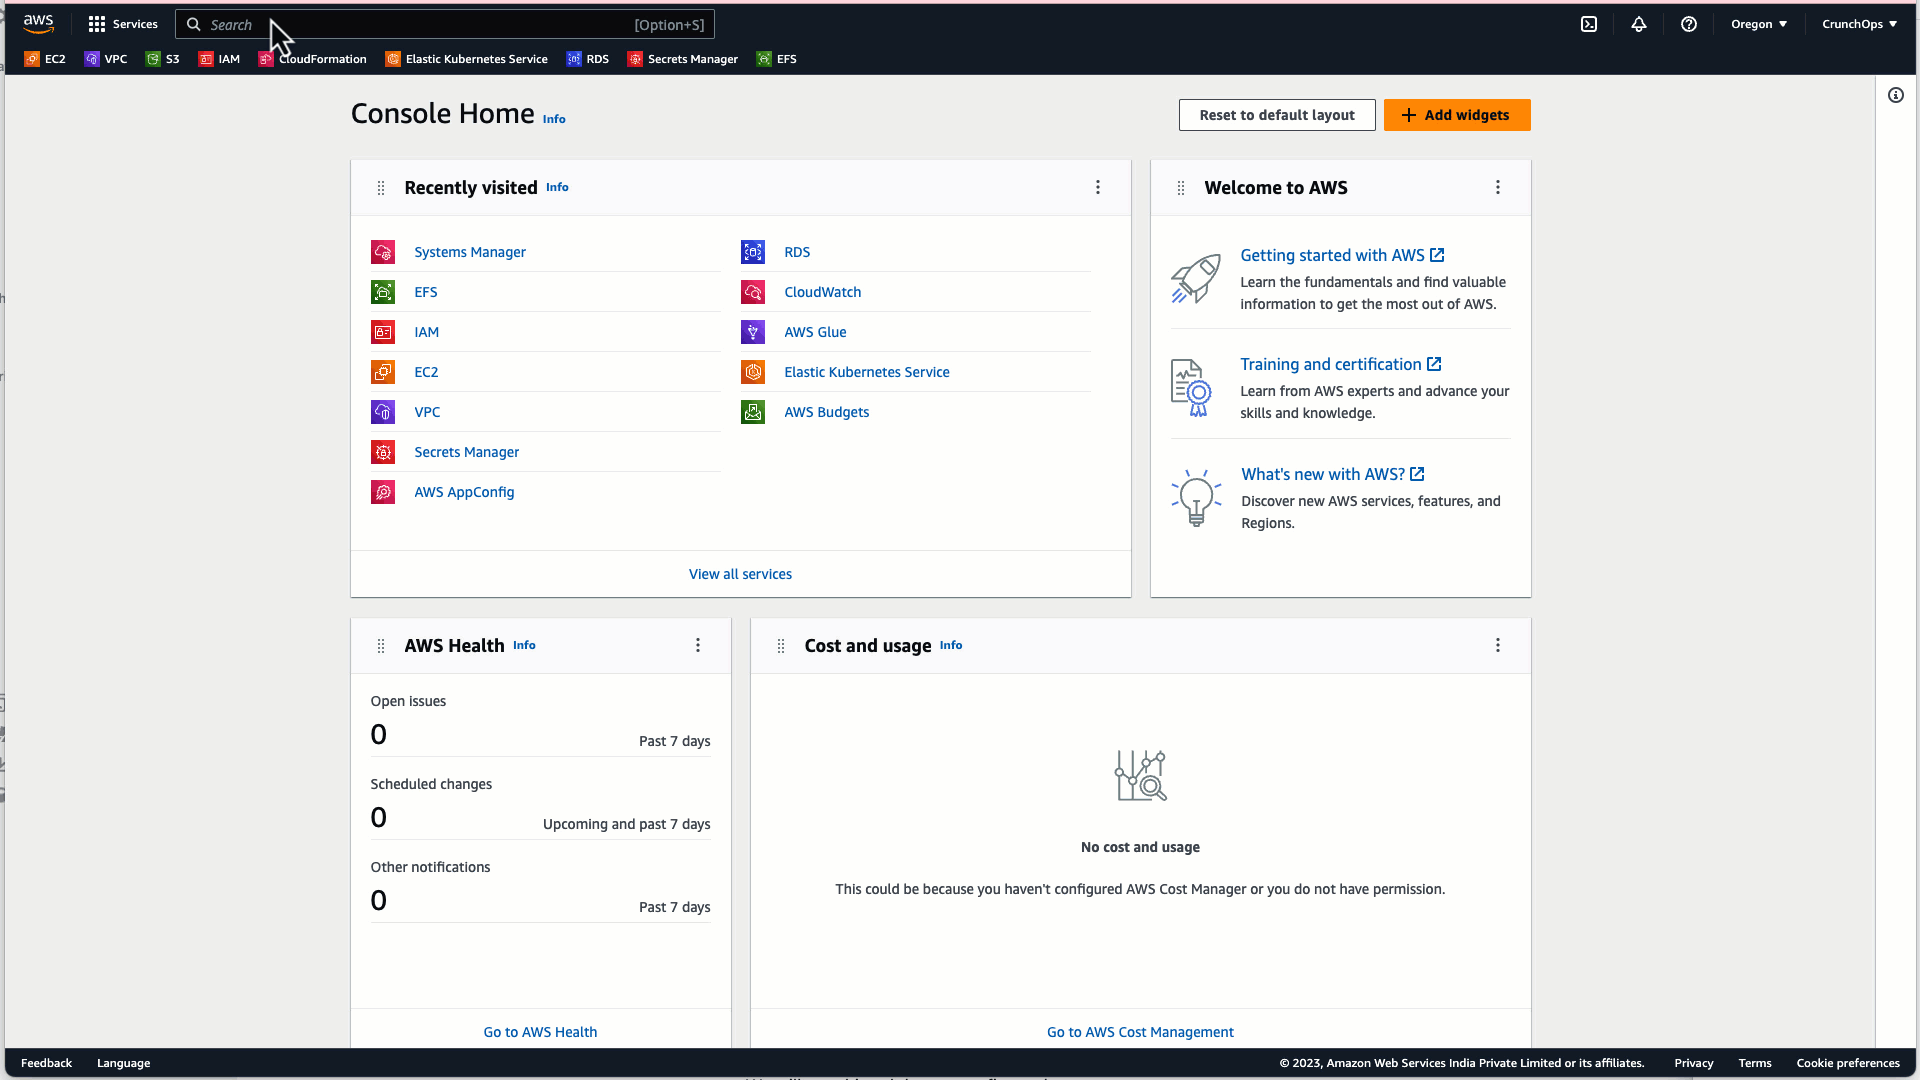Click Info link next to Console Home
Screen dimensions: 1920x1080
point(554,119)
